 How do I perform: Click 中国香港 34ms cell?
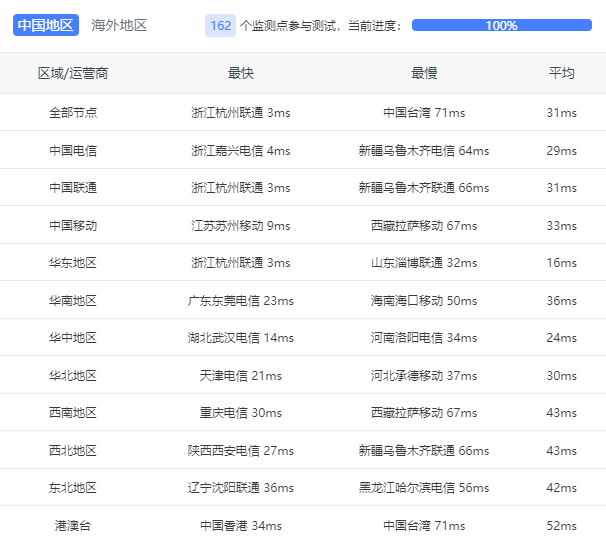coord(240,525)
